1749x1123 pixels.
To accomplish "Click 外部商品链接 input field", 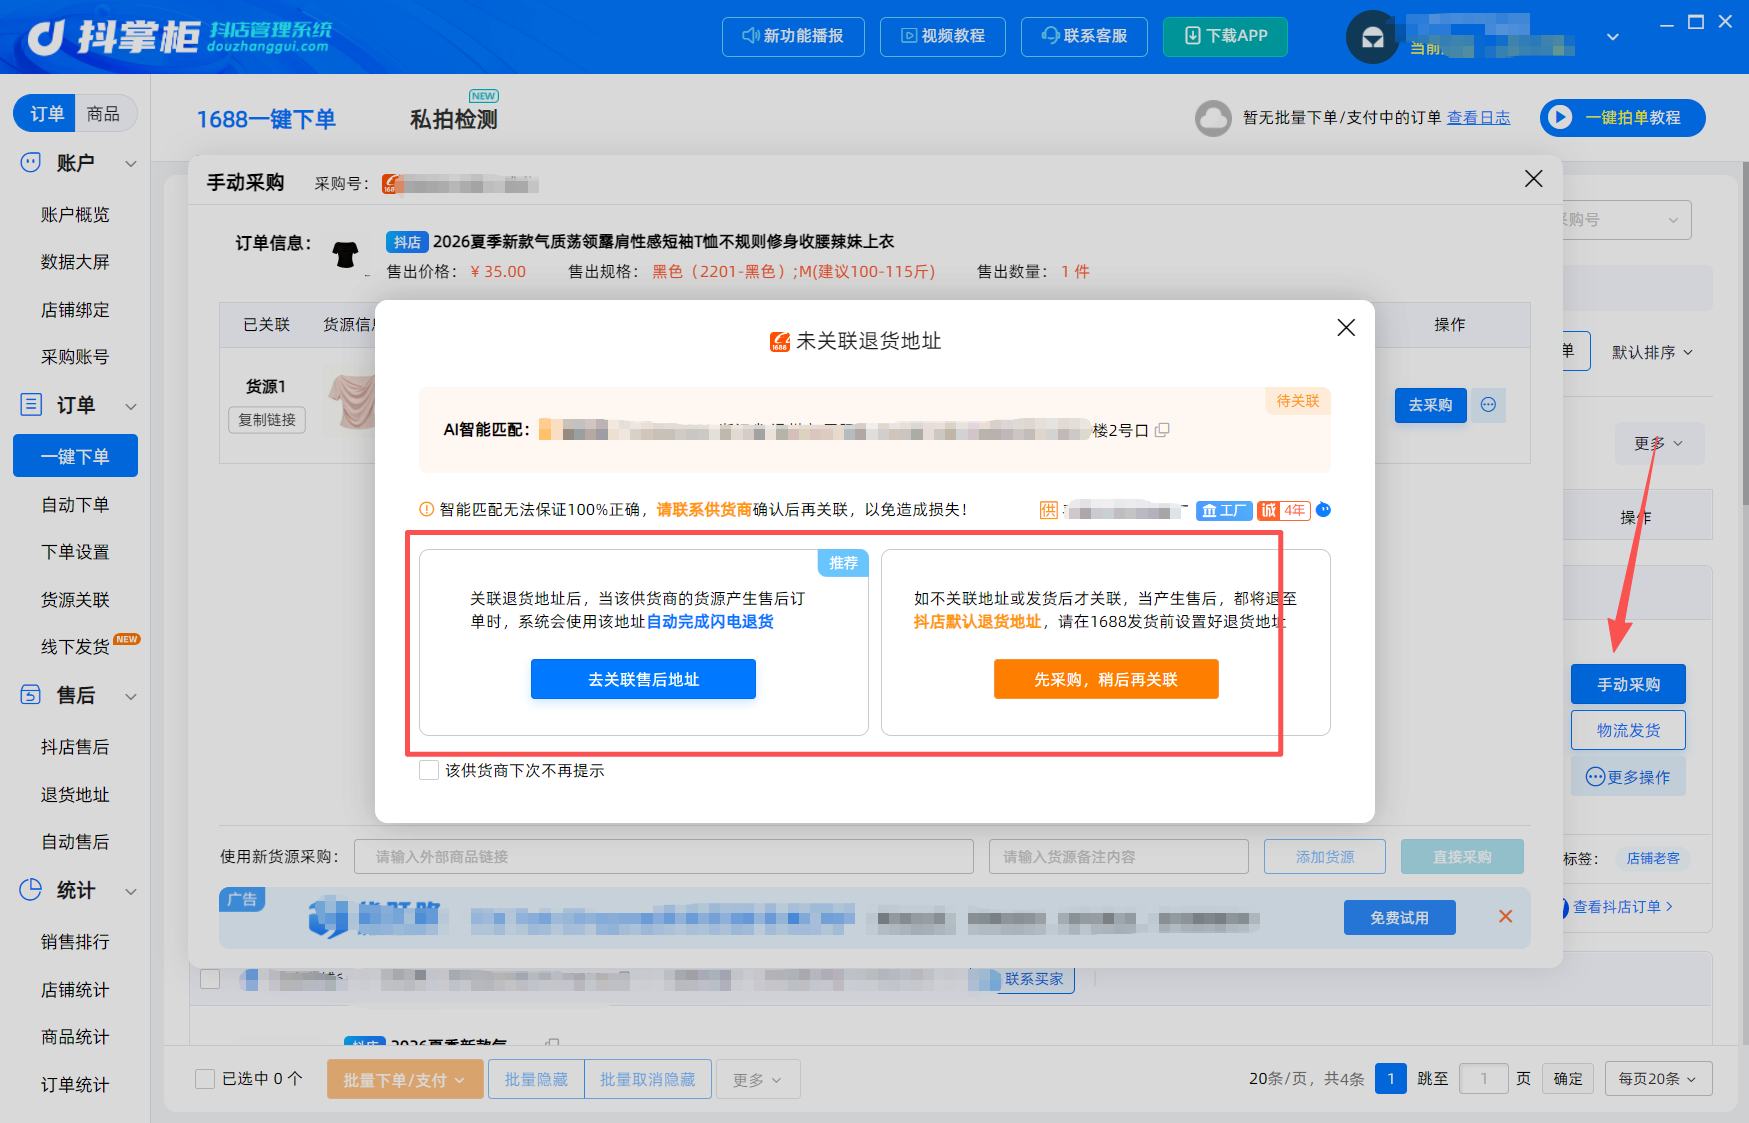I will click(664, 857).
